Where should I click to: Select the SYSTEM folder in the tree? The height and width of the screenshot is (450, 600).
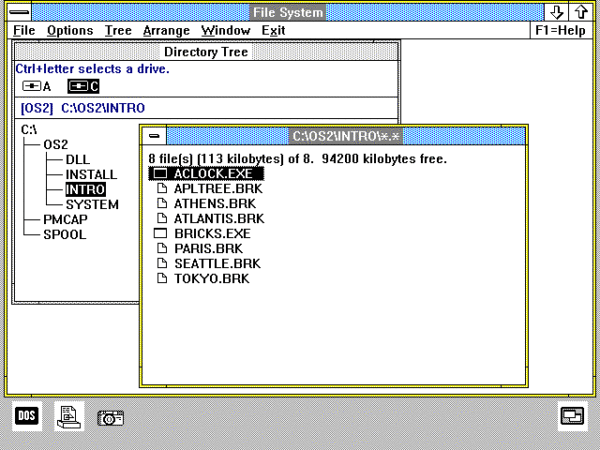pos(92,205)
